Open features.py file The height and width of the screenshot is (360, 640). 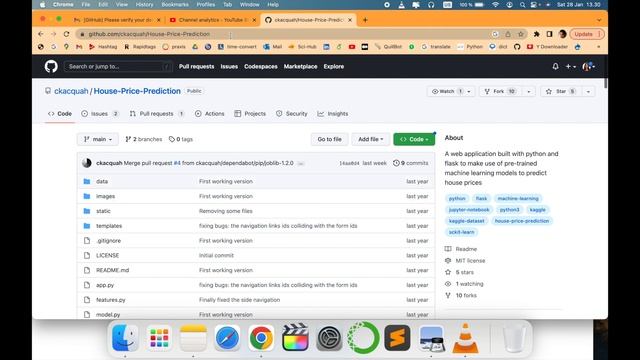point(111,300)
